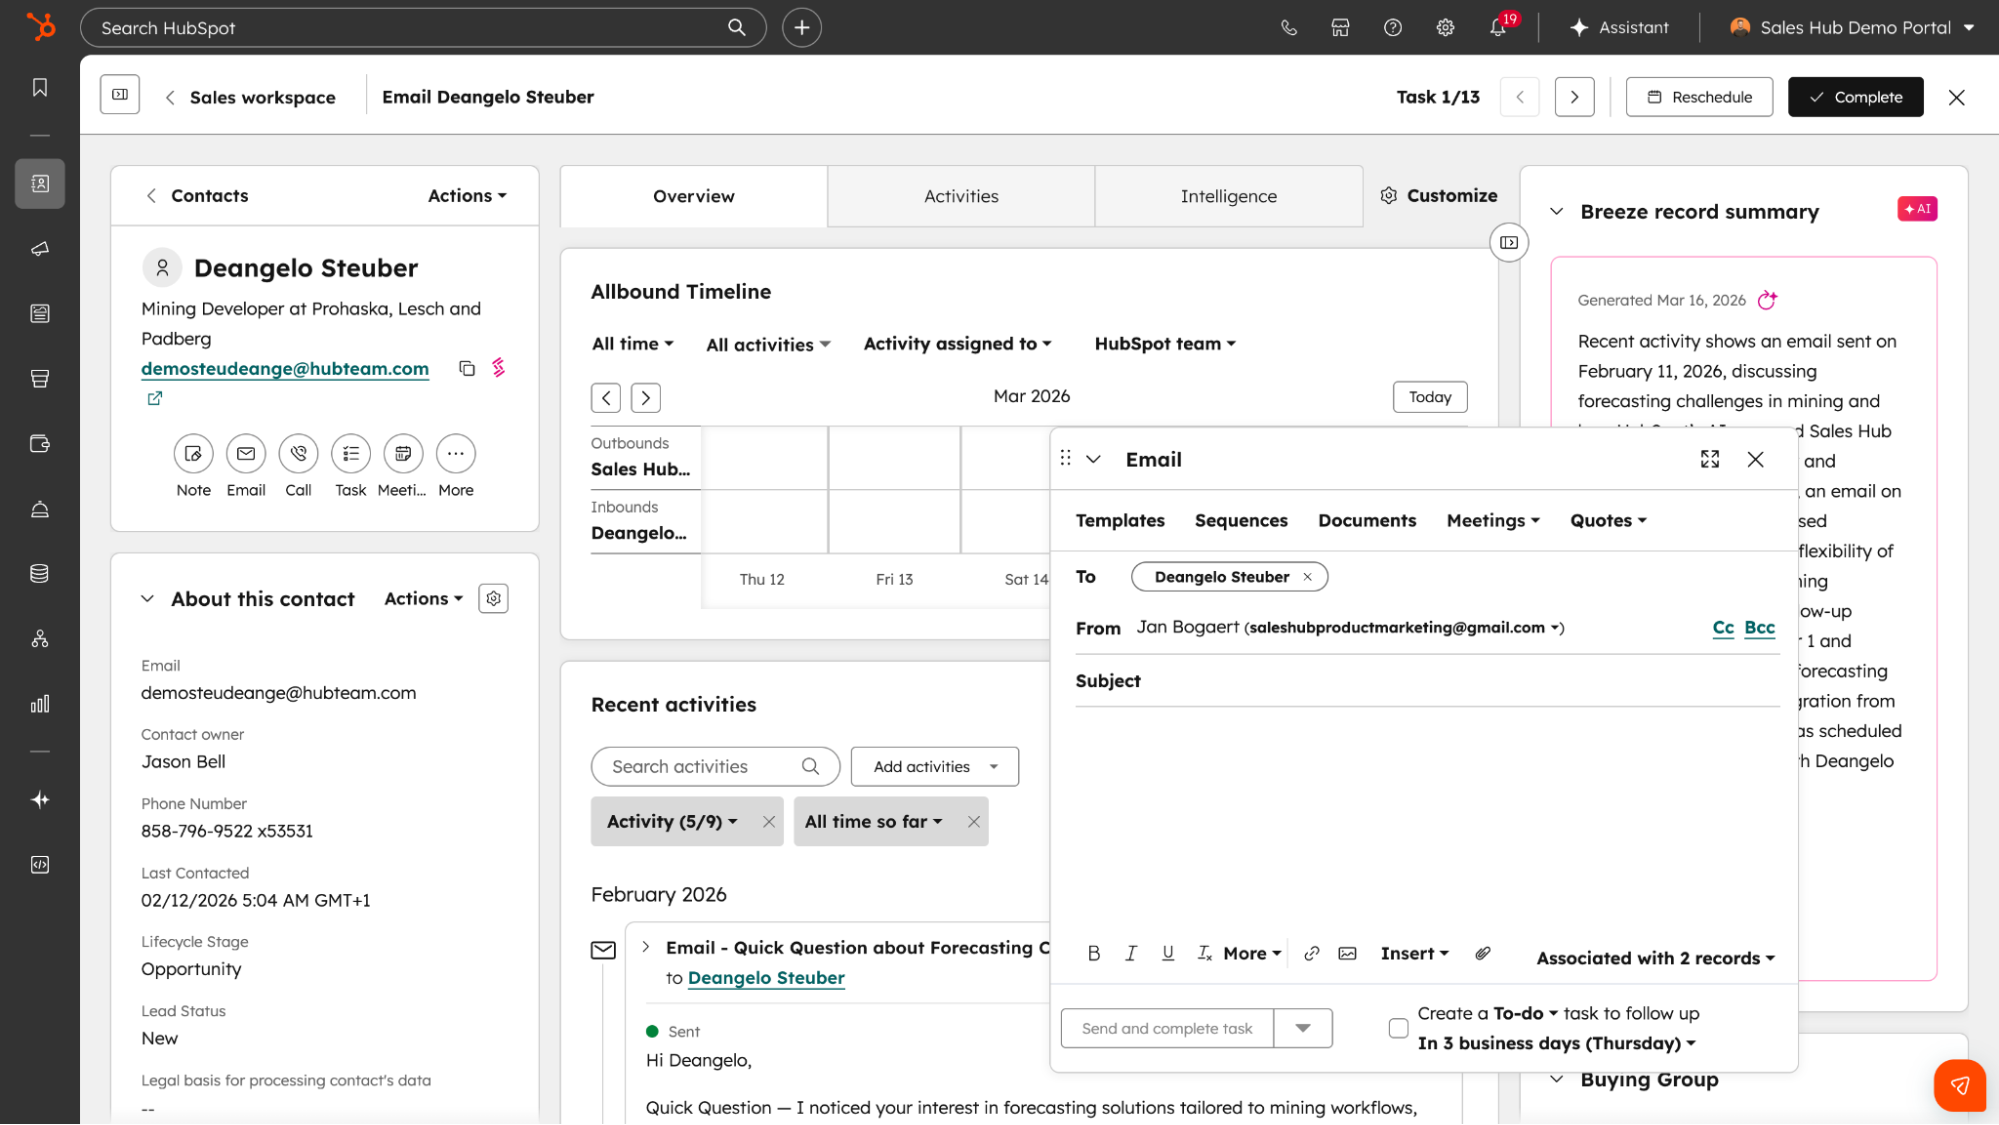
Task: Insert an image in the email body
Action: pos(1348,954)
